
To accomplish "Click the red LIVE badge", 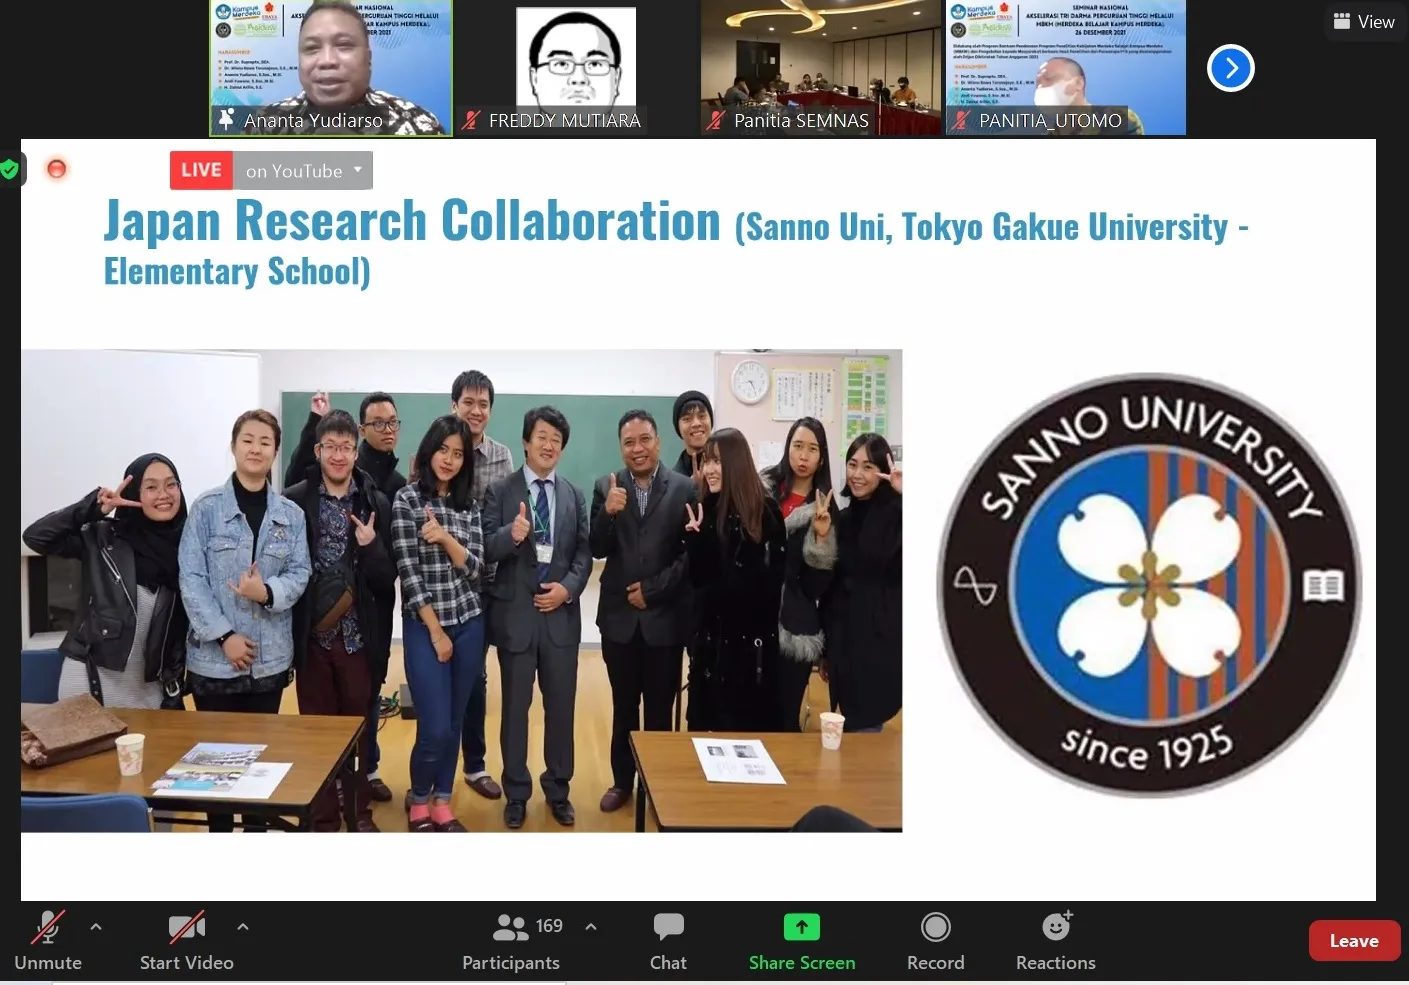I will coord(201,170).
